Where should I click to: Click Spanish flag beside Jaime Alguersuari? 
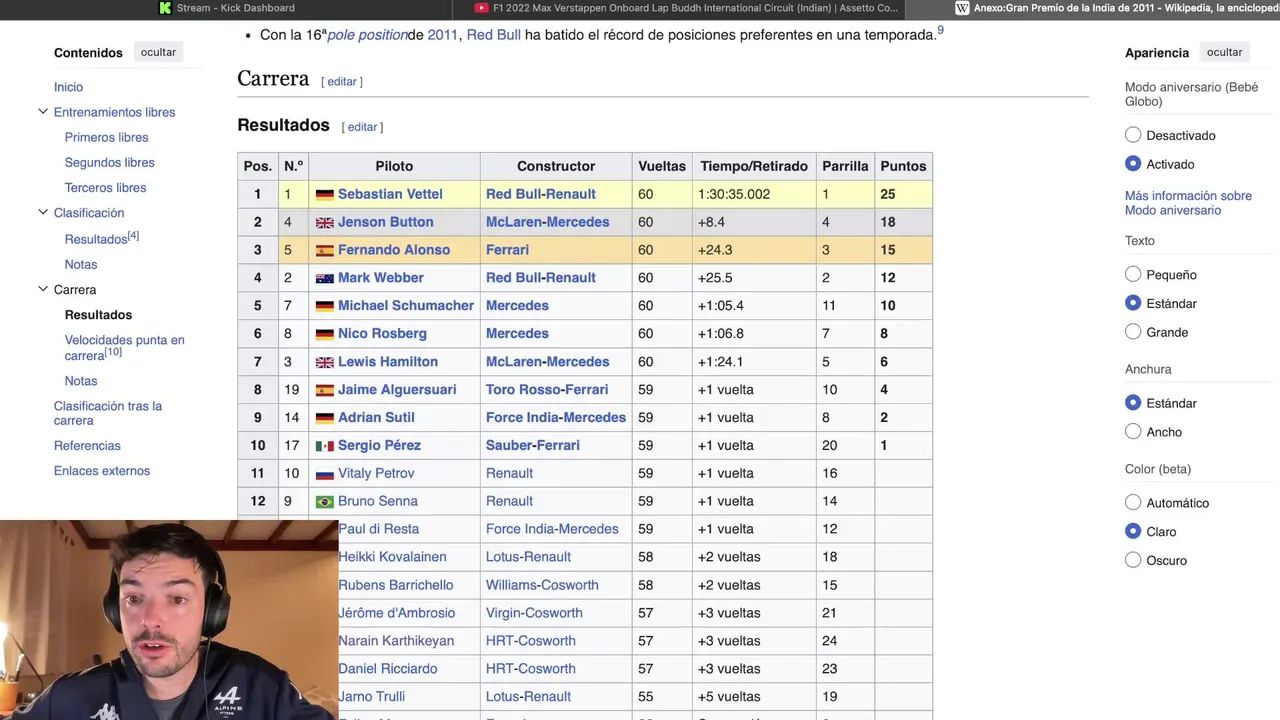click(x=324, y=390)
